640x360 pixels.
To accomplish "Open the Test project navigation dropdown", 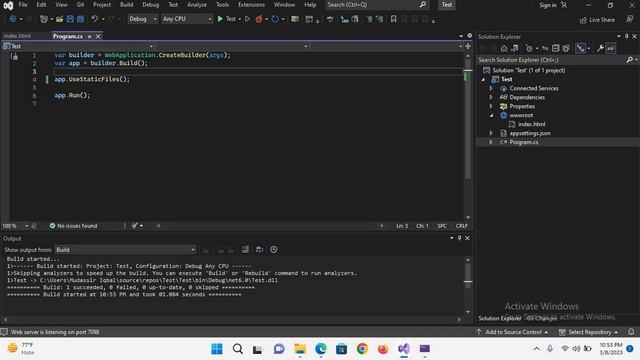I will (78, 46).
